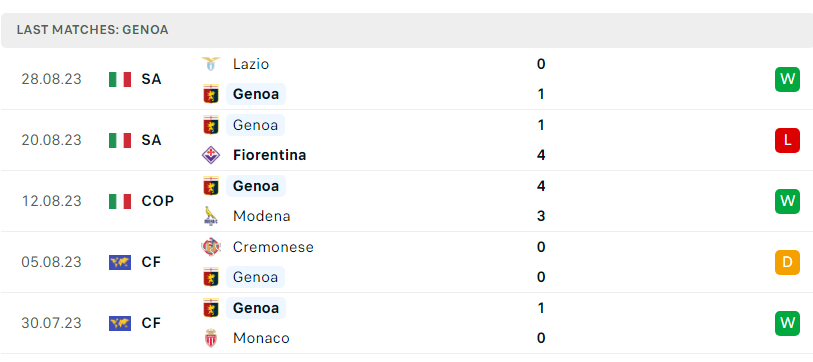Select the Cremonese team name
Image resolution: width=813 pixels, height=362 pixels.
tap(273, 247)
